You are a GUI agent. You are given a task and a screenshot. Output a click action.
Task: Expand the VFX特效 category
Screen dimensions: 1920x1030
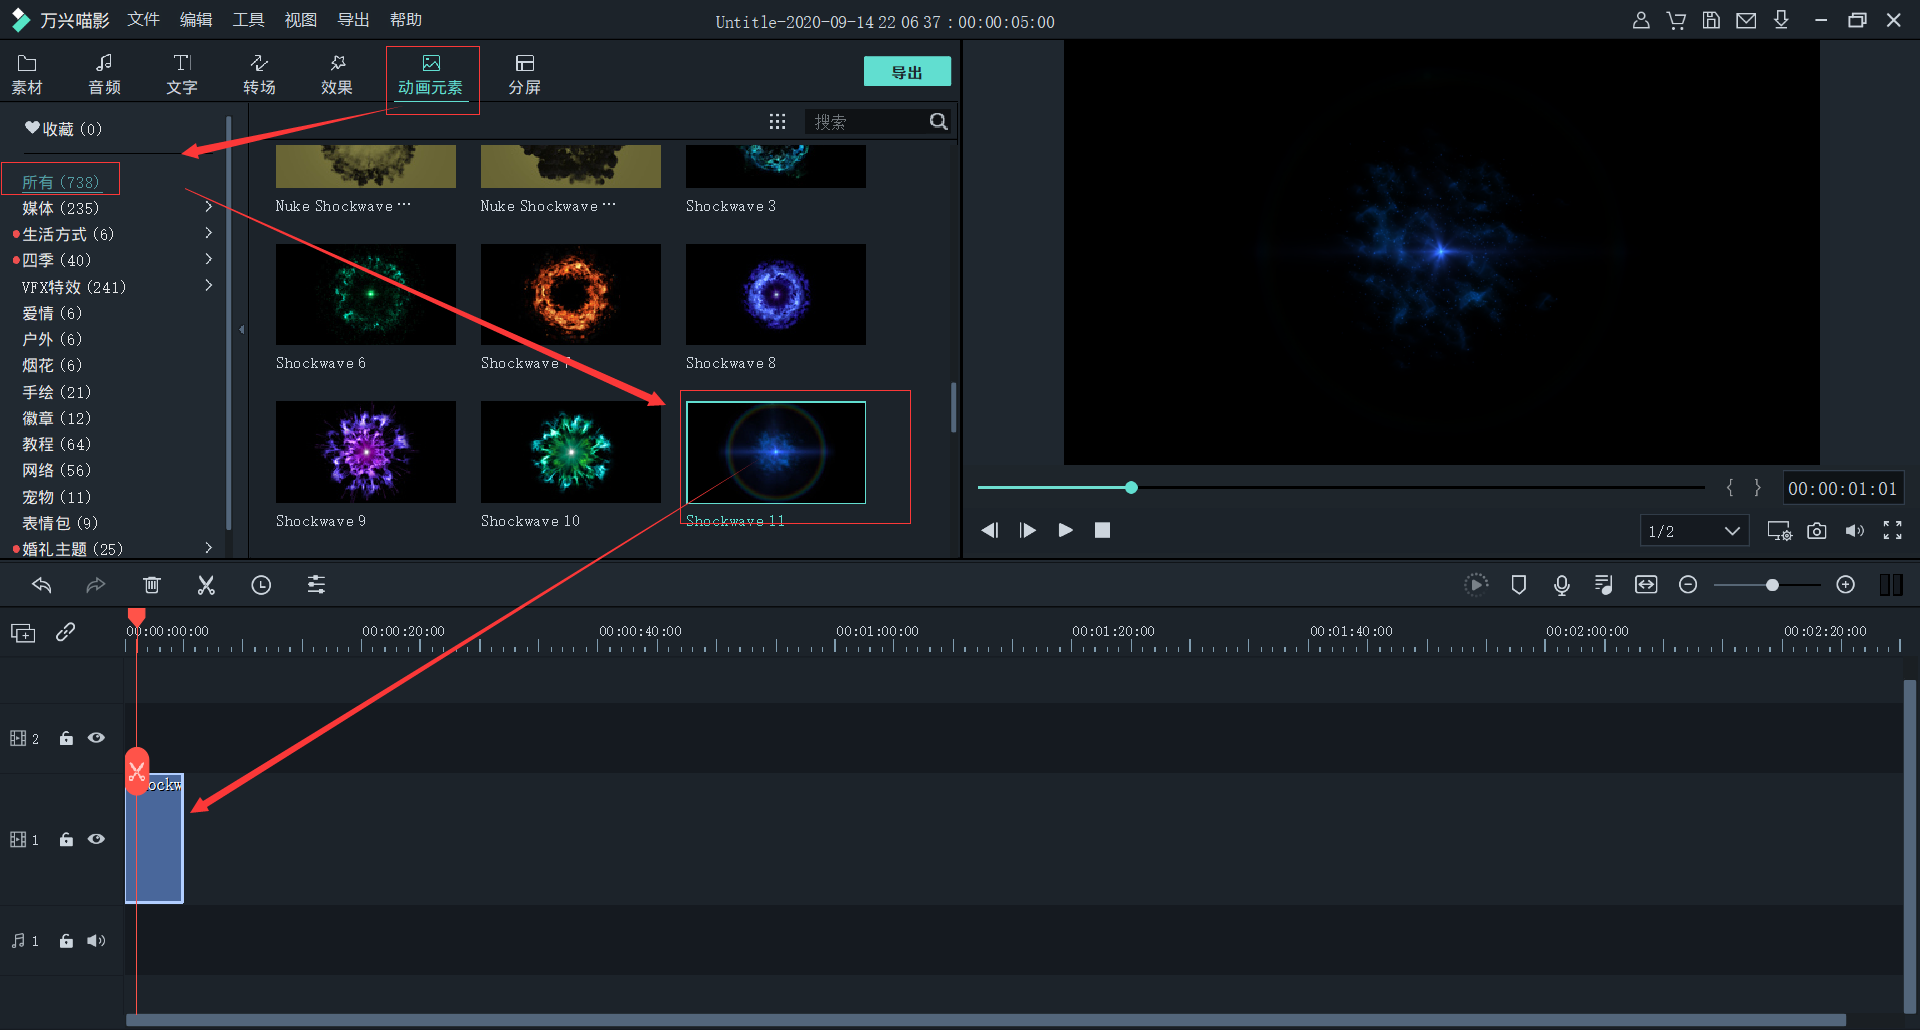tap(208, 286)
